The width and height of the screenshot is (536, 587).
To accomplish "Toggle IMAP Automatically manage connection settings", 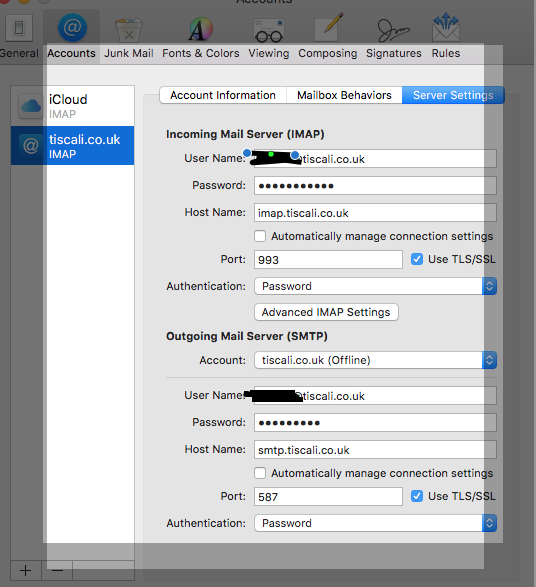I will (260, 236).
